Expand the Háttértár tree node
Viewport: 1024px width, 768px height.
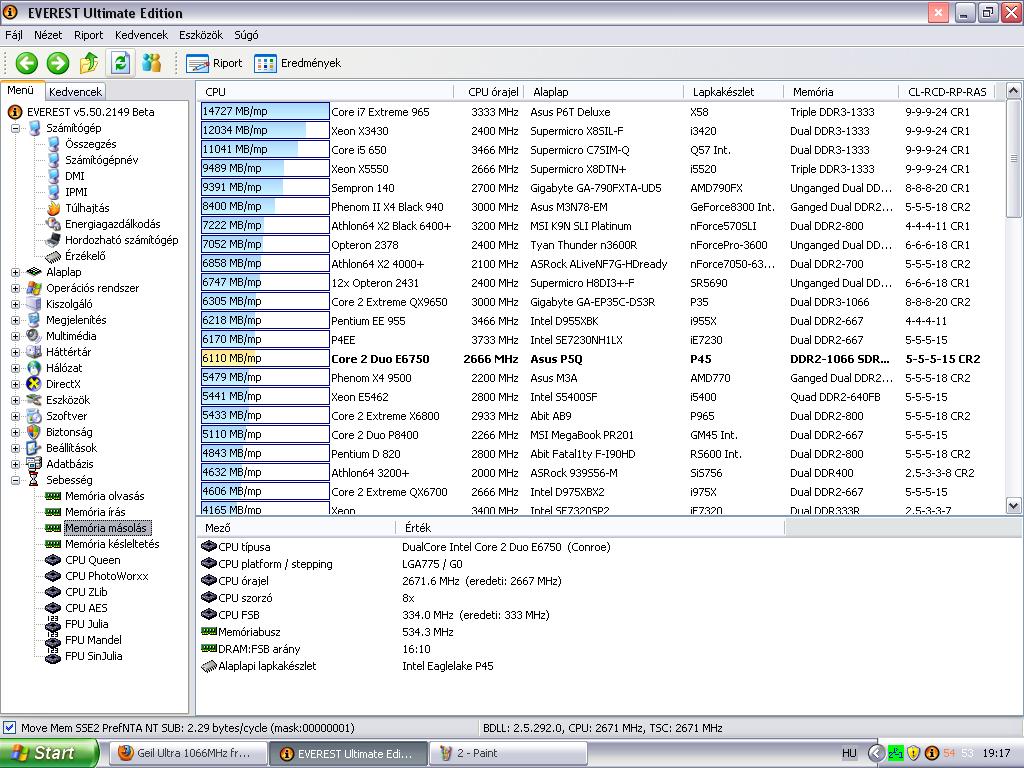click(x=15, y=352)
